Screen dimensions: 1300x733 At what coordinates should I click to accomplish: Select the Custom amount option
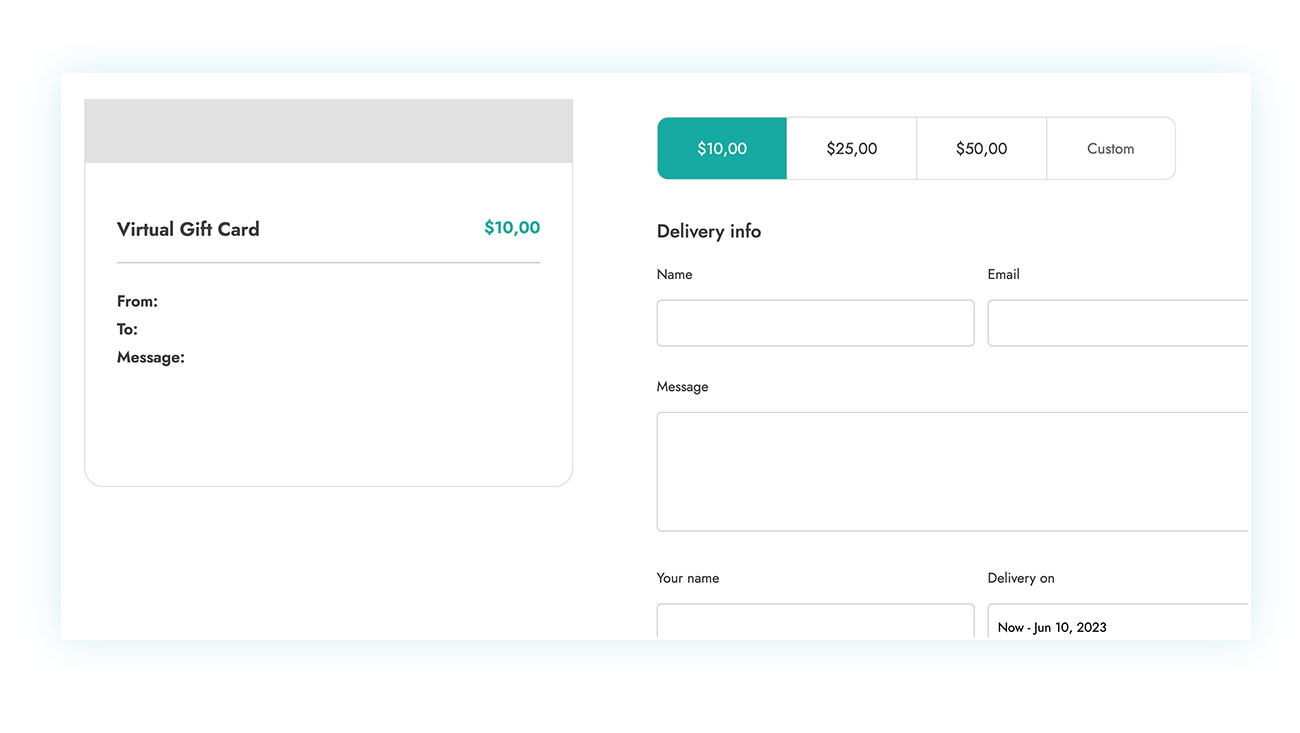(1110, 148)
